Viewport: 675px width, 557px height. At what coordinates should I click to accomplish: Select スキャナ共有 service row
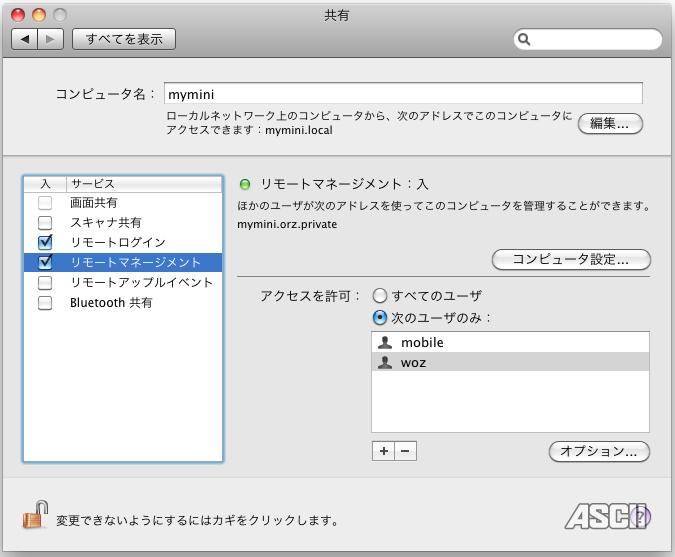(x=123, y=223)
